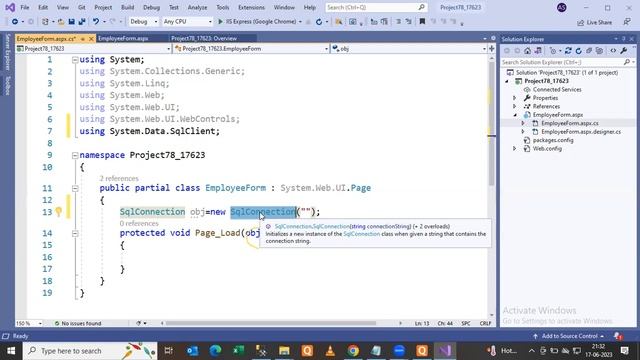
Task: Click the Search (Ctrl+Q) box
Action: point(376,7)
